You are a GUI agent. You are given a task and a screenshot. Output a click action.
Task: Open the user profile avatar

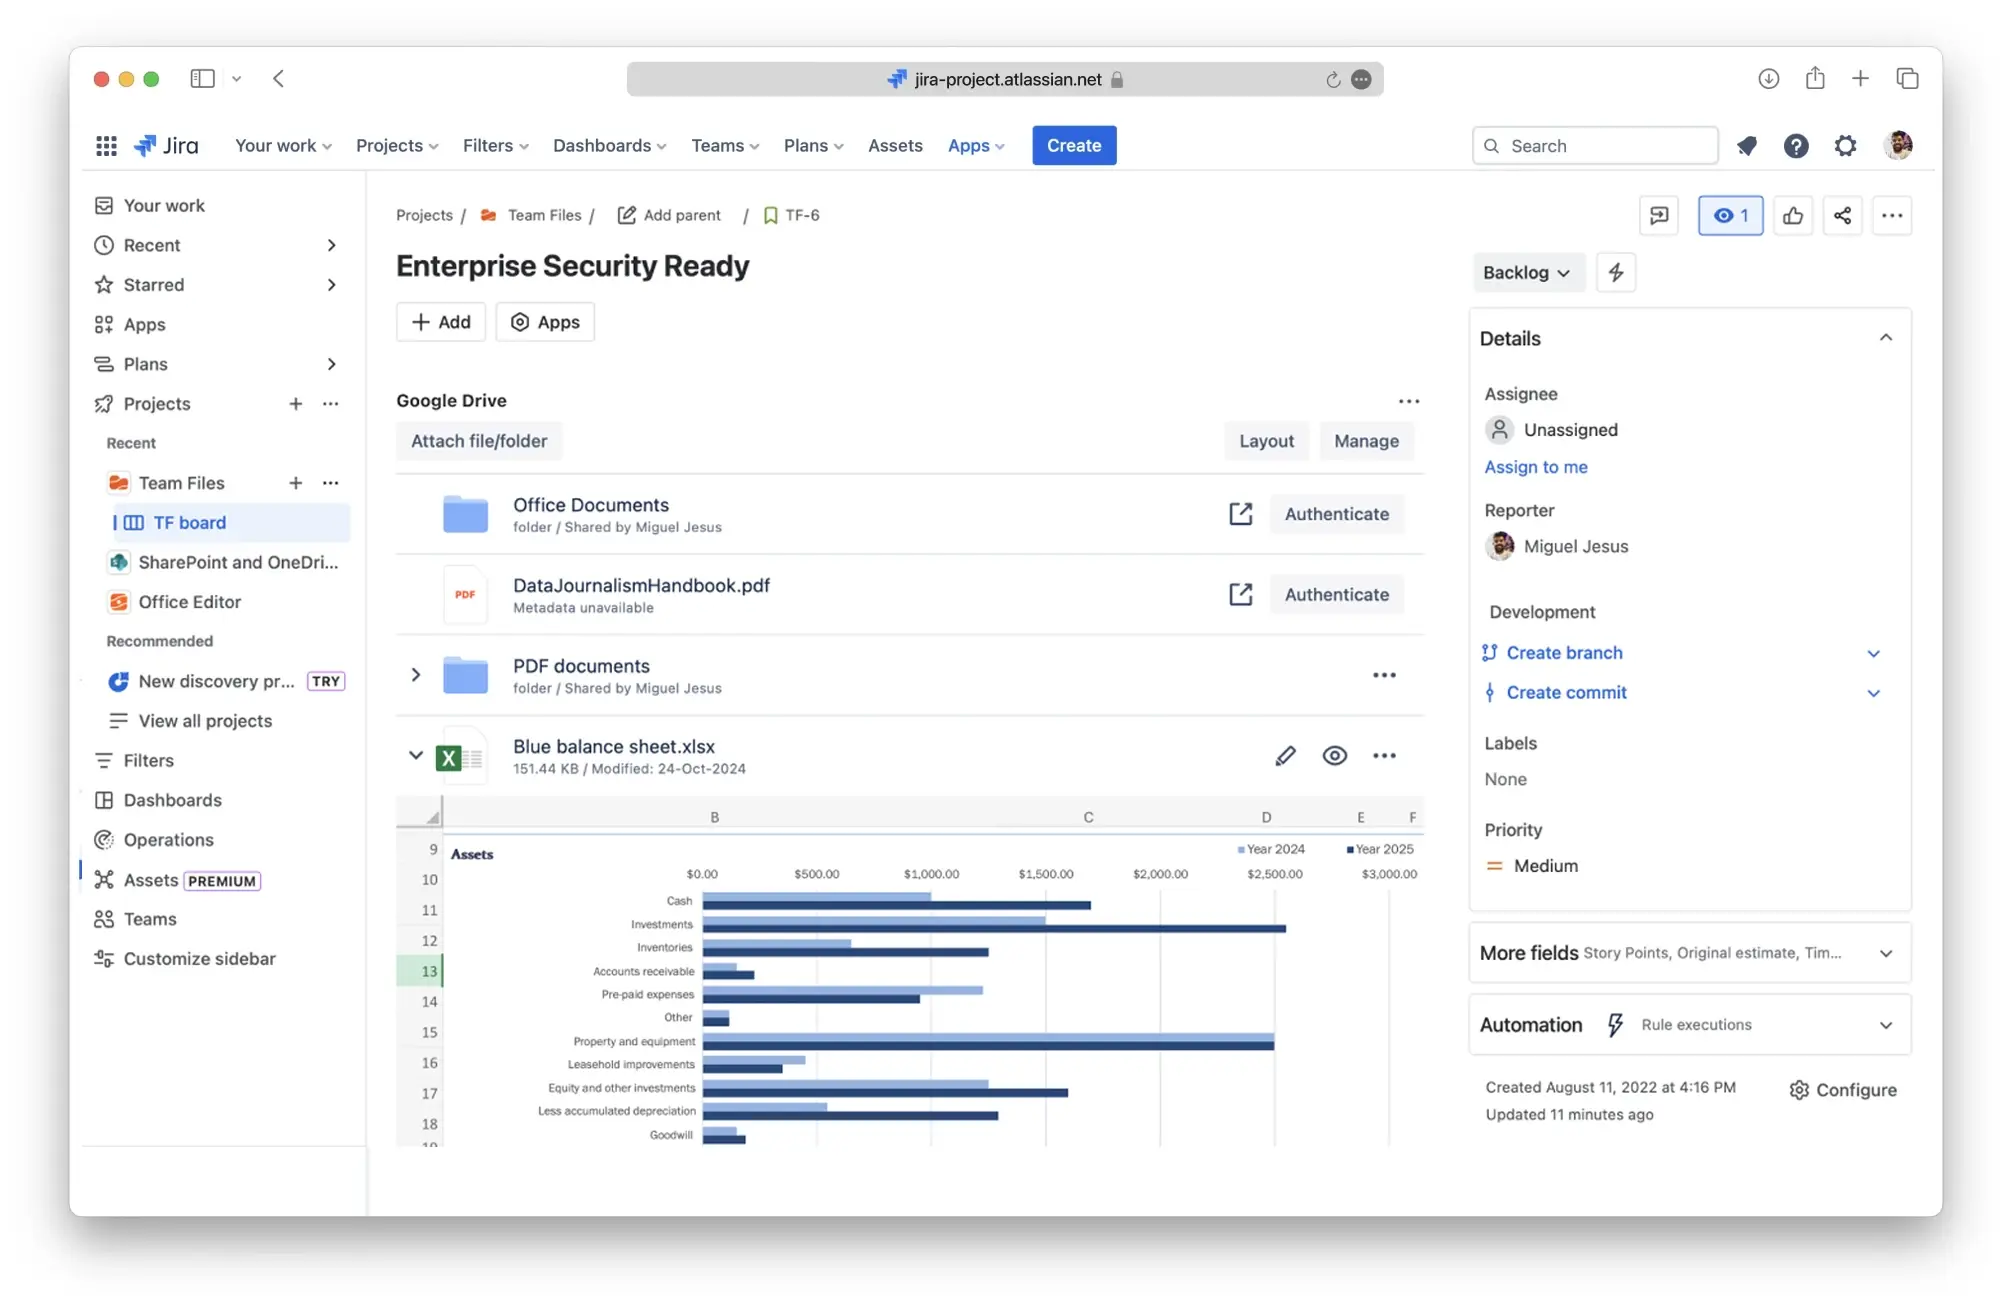tap(1898, 145)
